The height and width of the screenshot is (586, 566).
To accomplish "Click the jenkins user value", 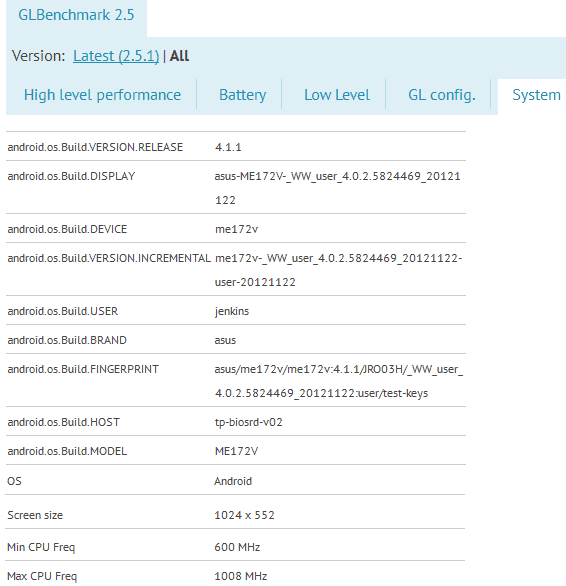I will pyautogui.click(x=232, y=311).
